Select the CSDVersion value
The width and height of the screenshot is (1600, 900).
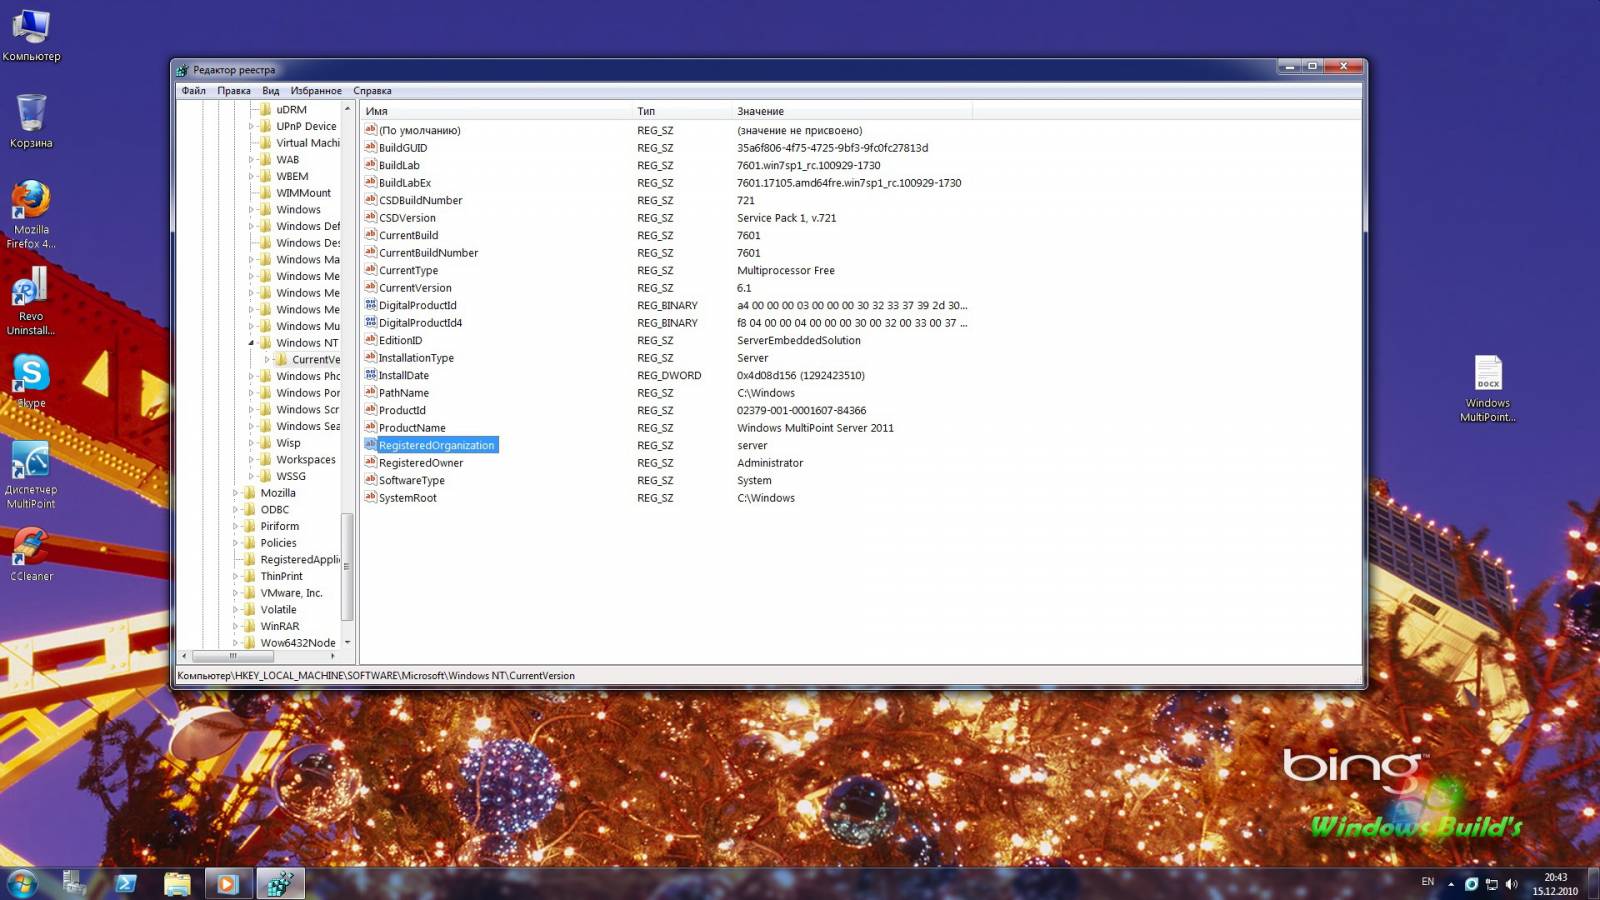(407, 217)
